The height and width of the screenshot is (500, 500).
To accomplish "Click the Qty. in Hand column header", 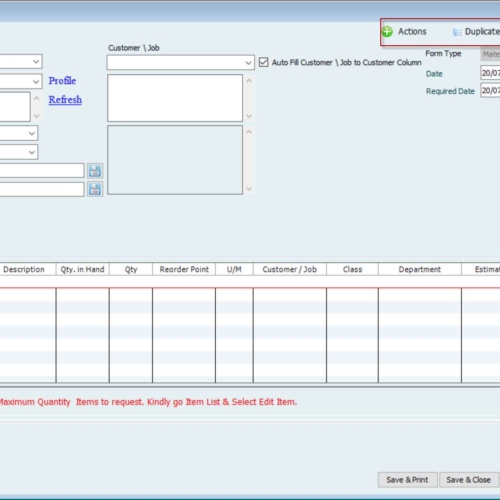I will pos(82,269).
